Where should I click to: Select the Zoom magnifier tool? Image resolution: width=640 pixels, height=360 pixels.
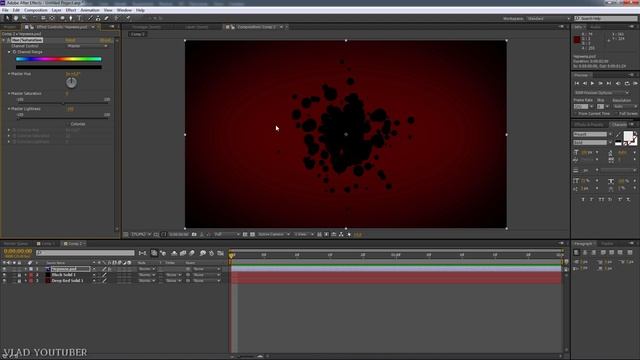pos(24,18)
